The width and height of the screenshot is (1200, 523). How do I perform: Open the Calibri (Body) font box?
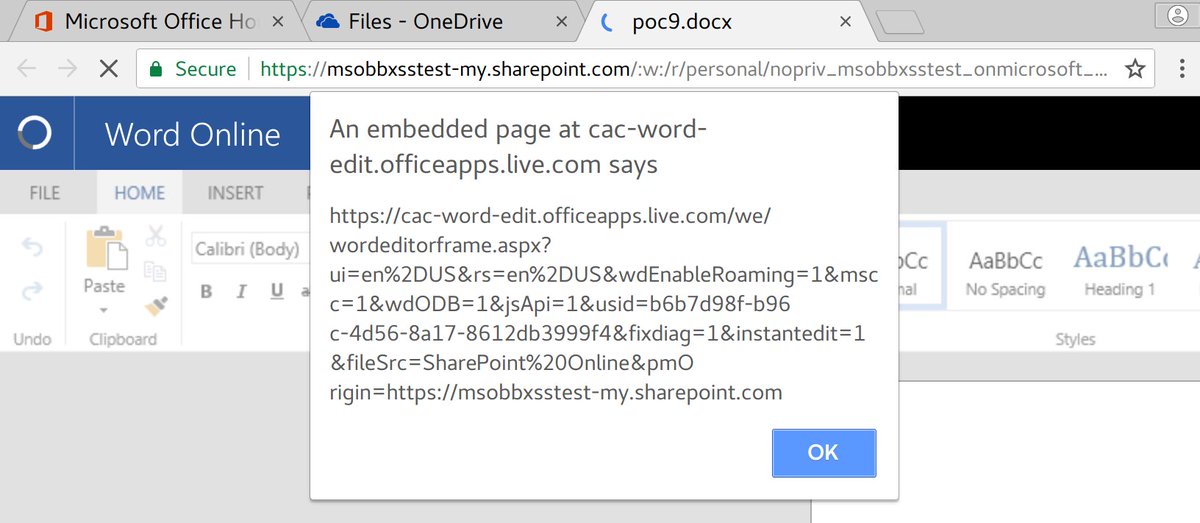point(250,248)
